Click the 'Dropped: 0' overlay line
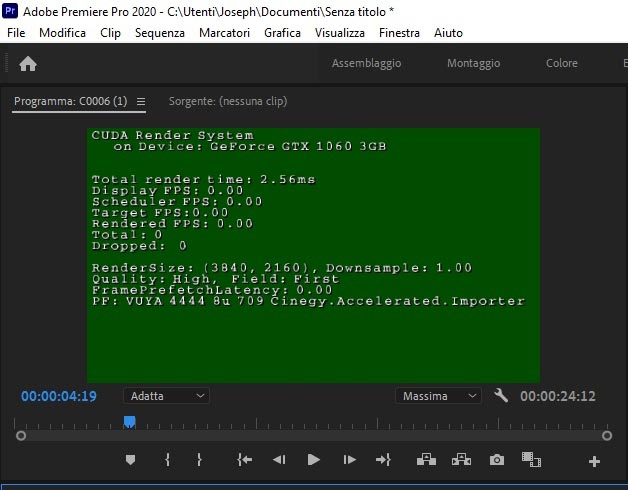This screenshot has width=628, height=490. click(139, 246)
